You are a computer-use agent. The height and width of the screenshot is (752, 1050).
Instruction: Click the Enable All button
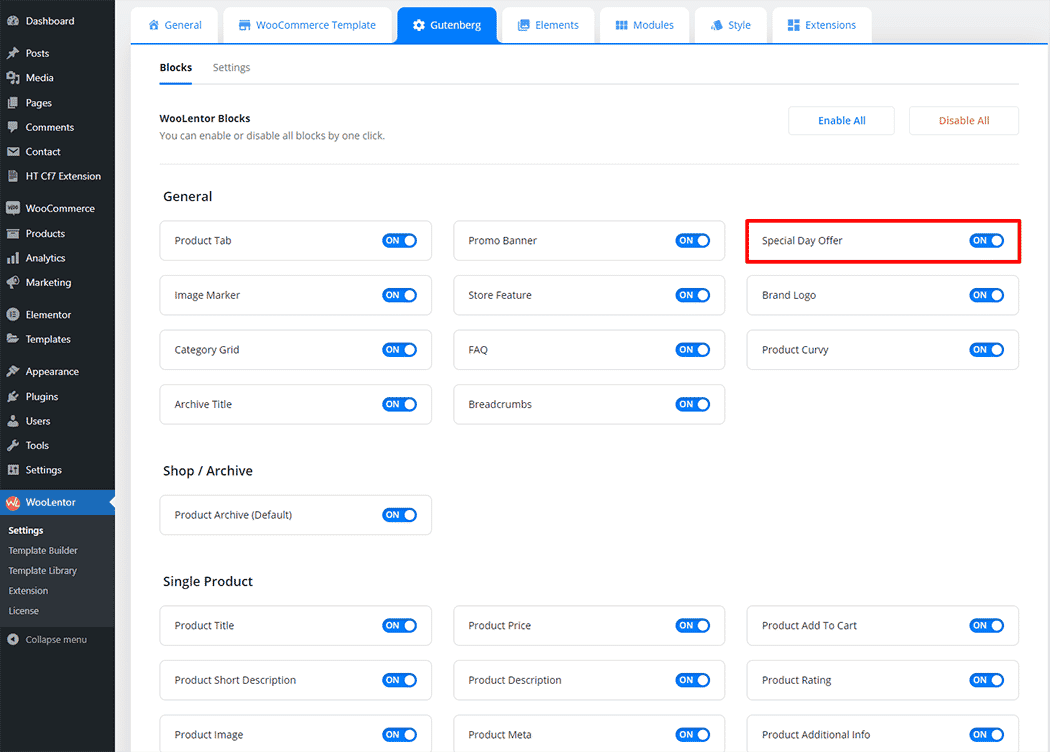click(841, 121)
